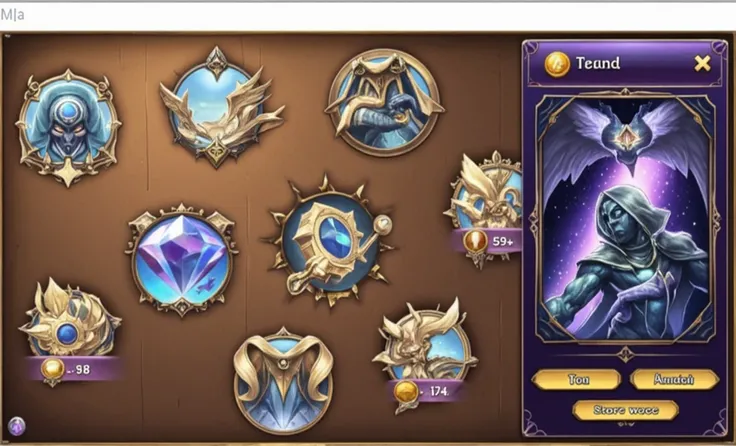Open Store wace button
This screenshot has width=736, height=446.
[625, 410]
